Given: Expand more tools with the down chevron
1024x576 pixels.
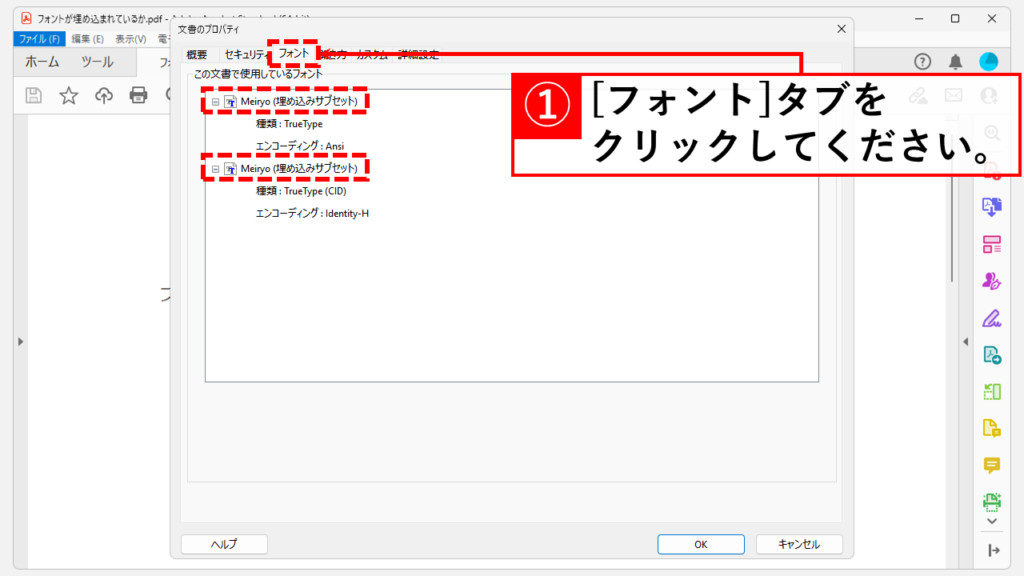Looking at the screenshot, I should [x=992, y=521].
